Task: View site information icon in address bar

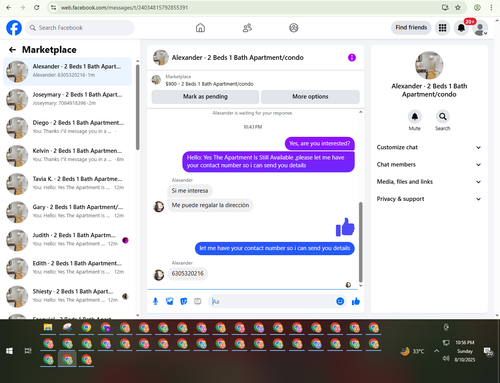Action: (53, 7)
